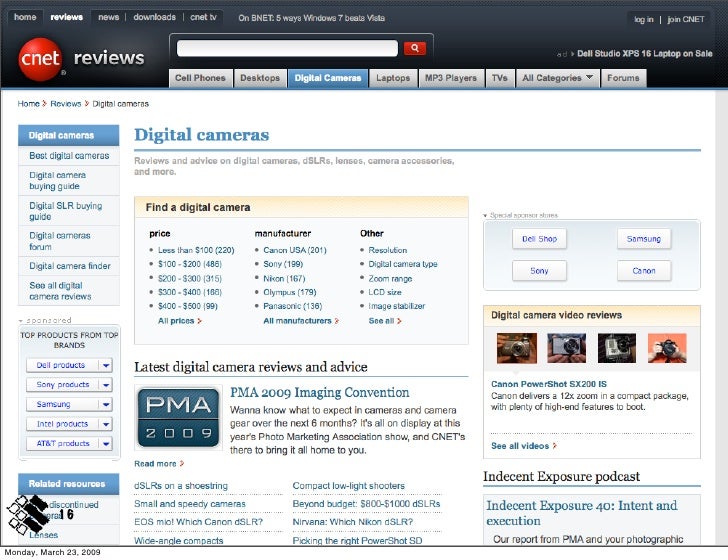Expand the Samsung brand dropdown arrow
This screenshot has width=728, height=560.
(x=106, y=404)
